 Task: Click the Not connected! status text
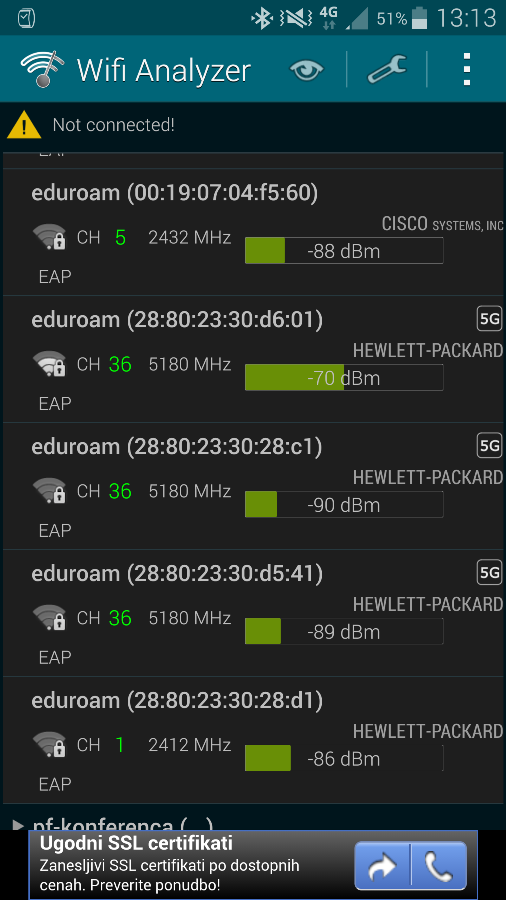coord(113,125)
